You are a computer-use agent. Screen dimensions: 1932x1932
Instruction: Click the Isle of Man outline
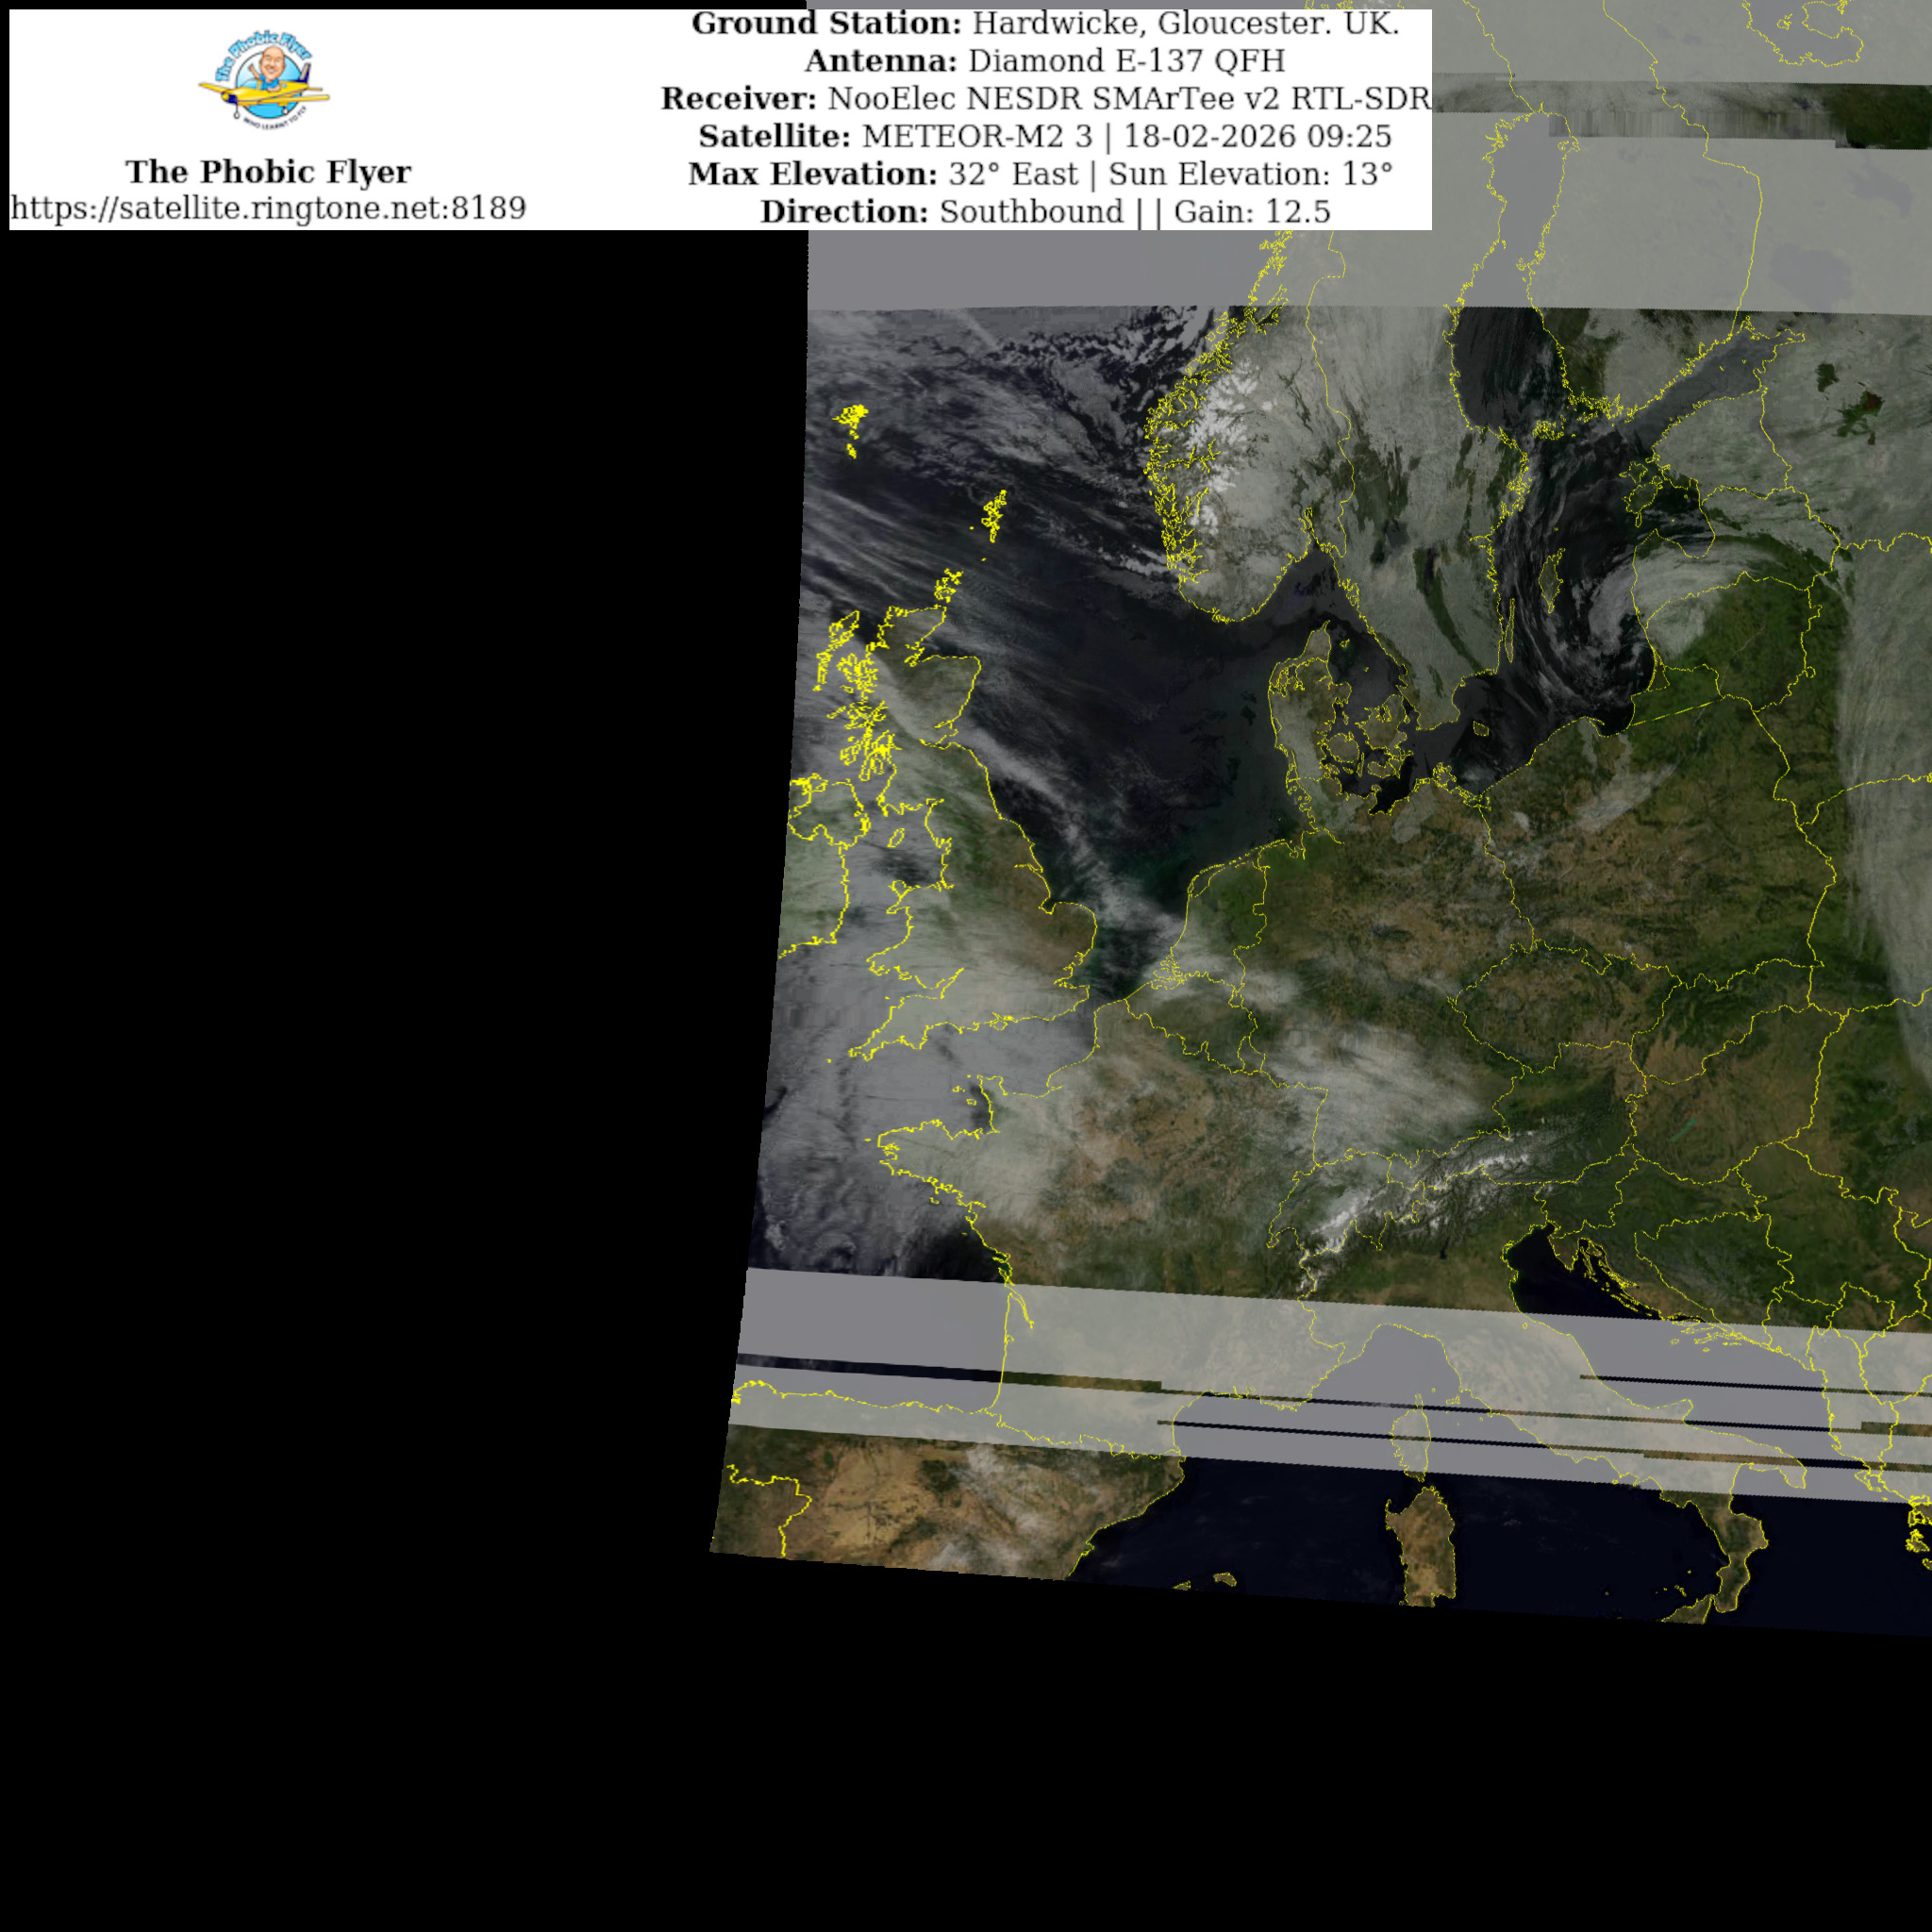pos(897,838)
